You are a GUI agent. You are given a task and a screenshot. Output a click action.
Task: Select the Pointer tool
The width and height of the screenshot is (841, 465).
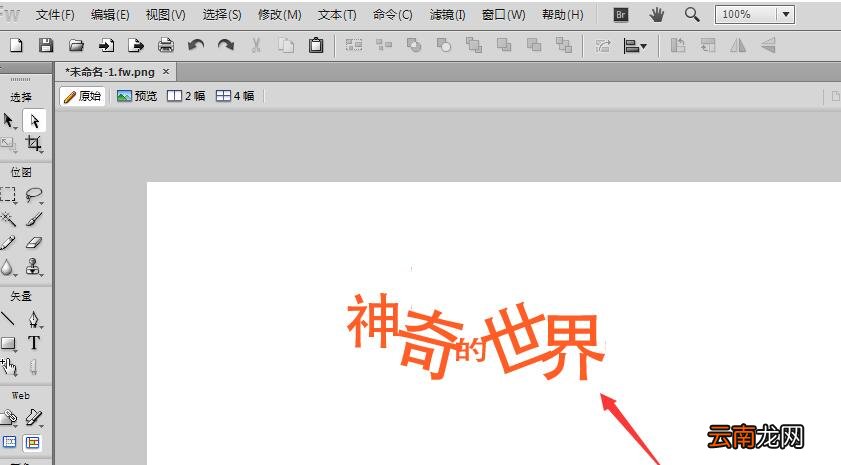(9, 121)
